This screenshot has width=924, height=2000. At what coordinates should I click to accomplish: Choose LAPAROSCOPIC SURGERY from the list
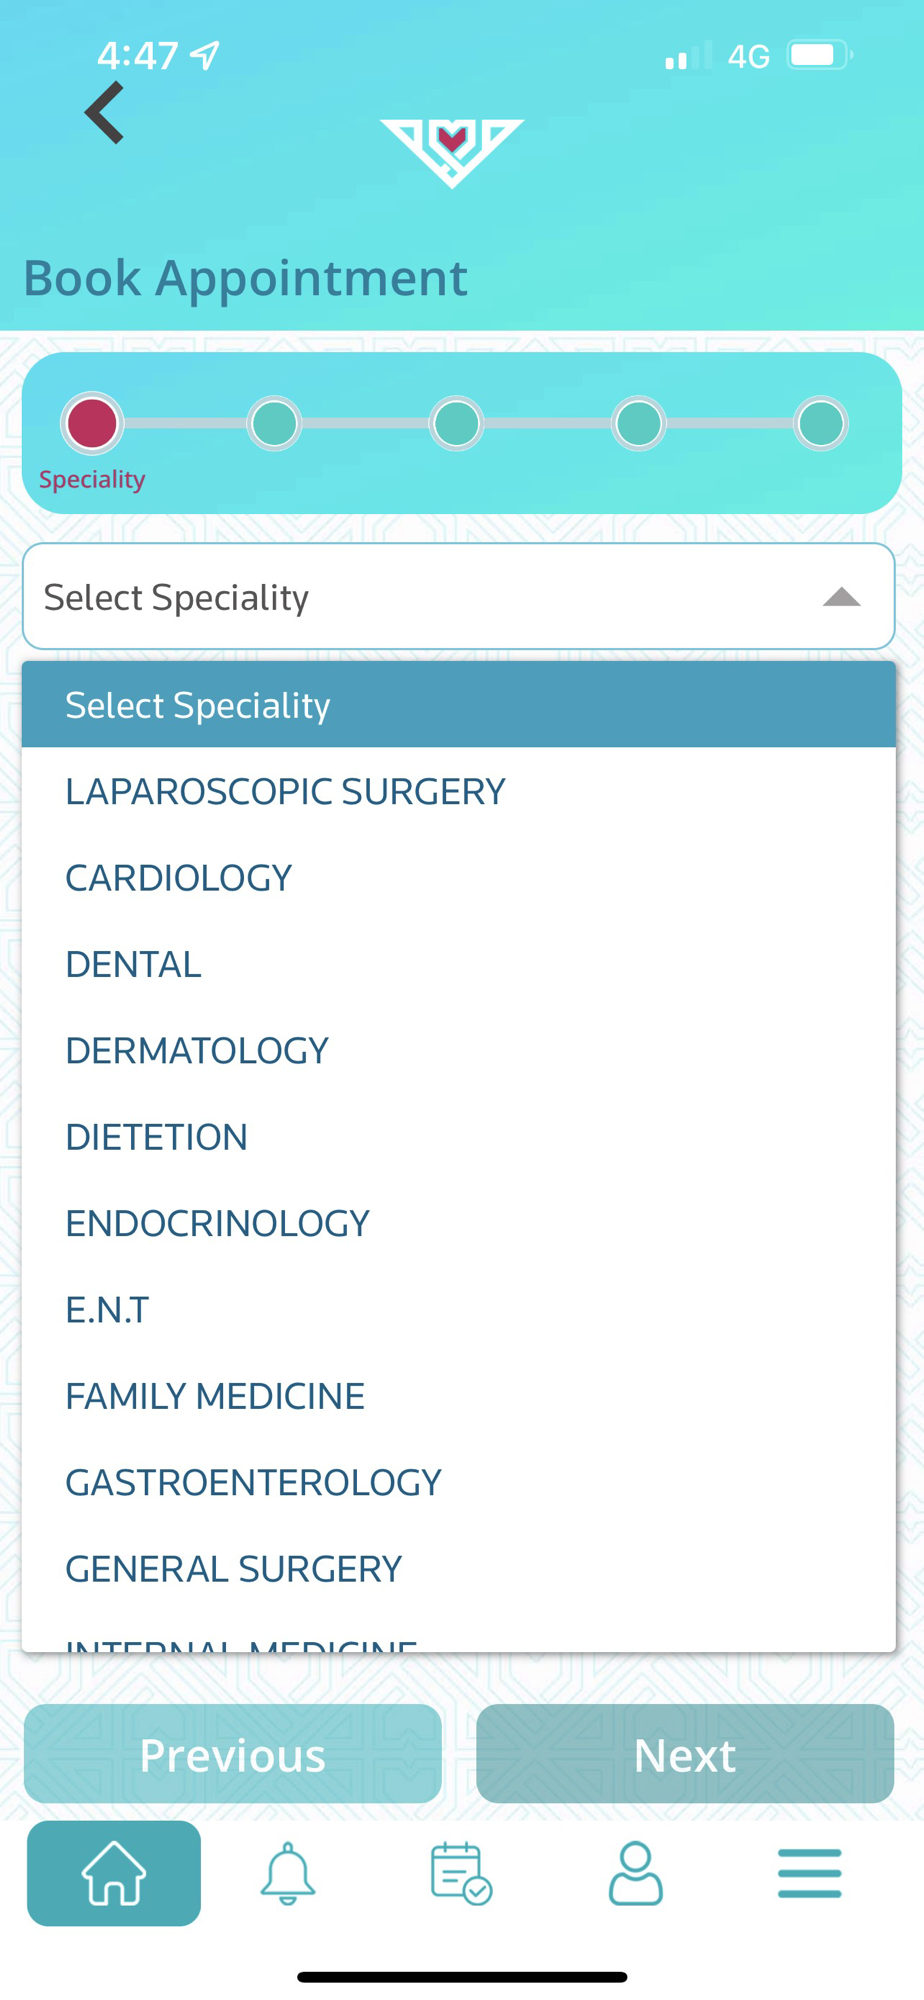[285, 791]
